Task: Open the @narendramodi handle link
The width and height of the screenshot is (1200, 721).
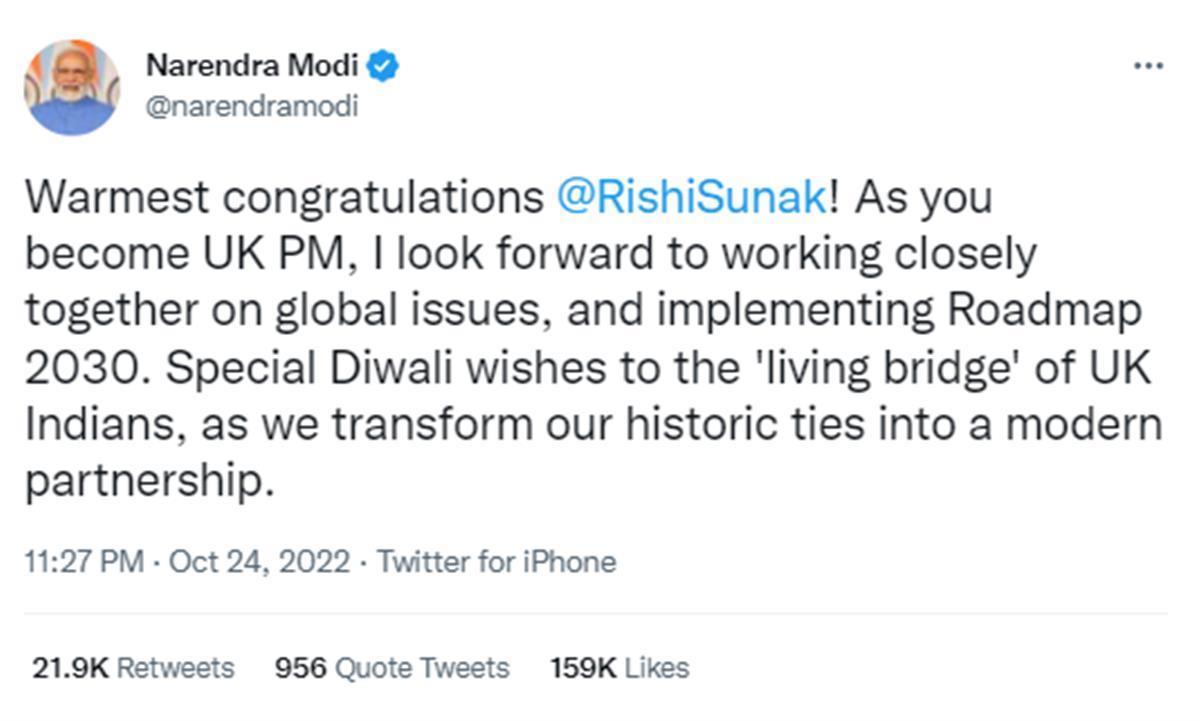Action: [252, 106]
